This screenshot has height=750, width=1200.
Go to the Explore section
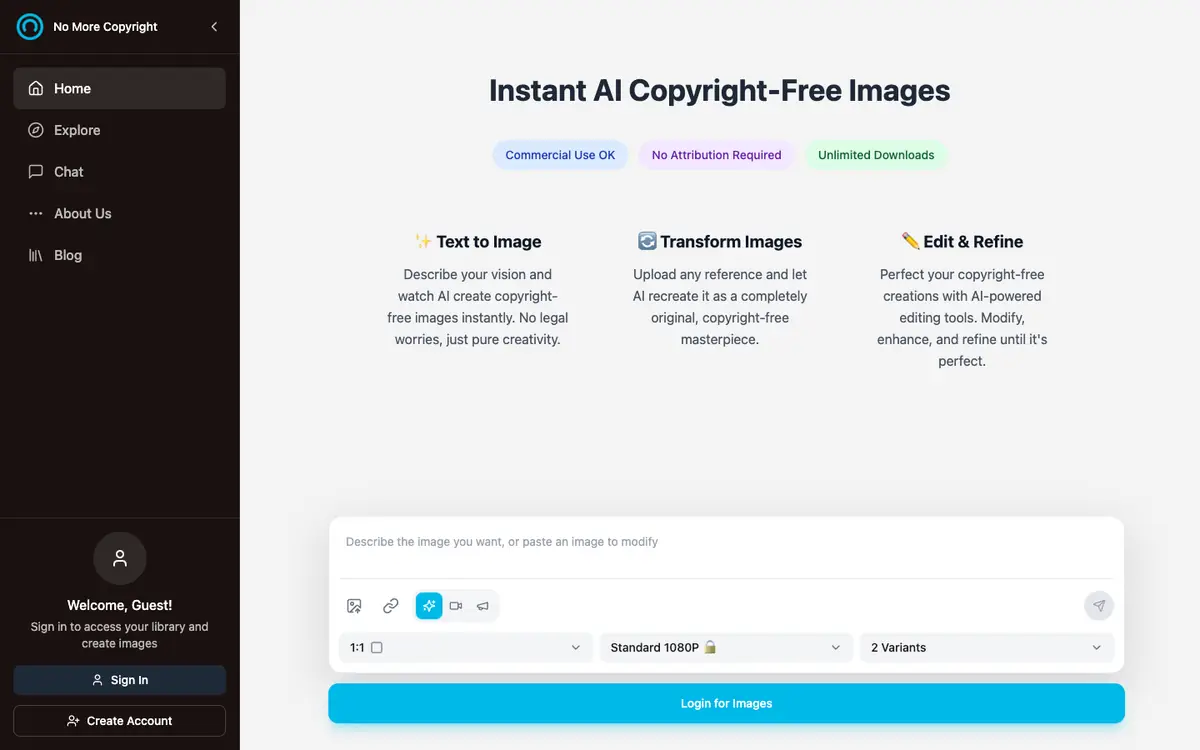[120, 130]
